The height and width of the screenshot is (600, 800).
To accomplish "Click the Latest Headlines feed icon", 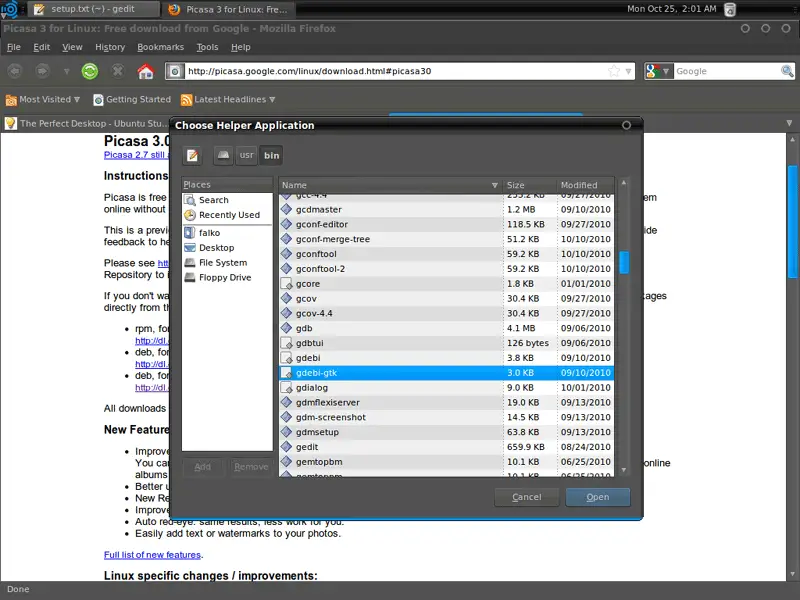I will 186,100.
